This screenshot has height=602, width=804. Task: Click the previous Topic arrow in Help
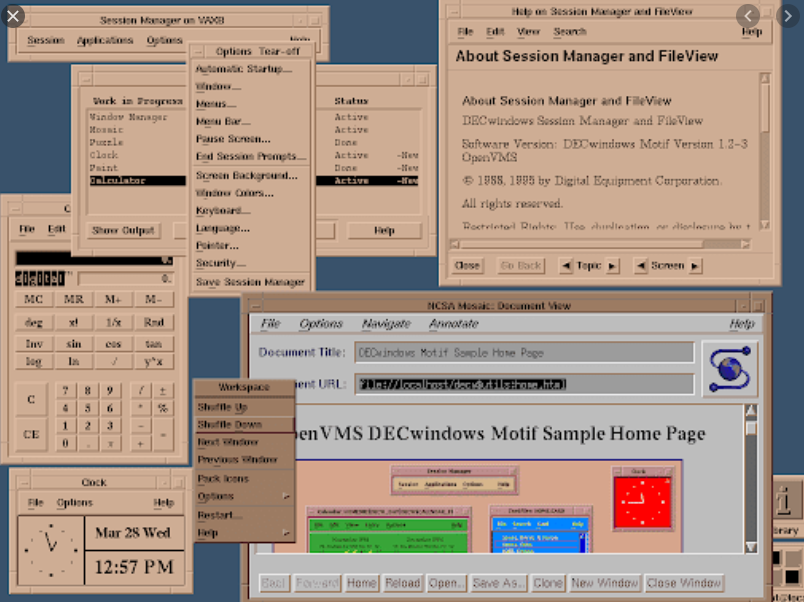[566, 266]
